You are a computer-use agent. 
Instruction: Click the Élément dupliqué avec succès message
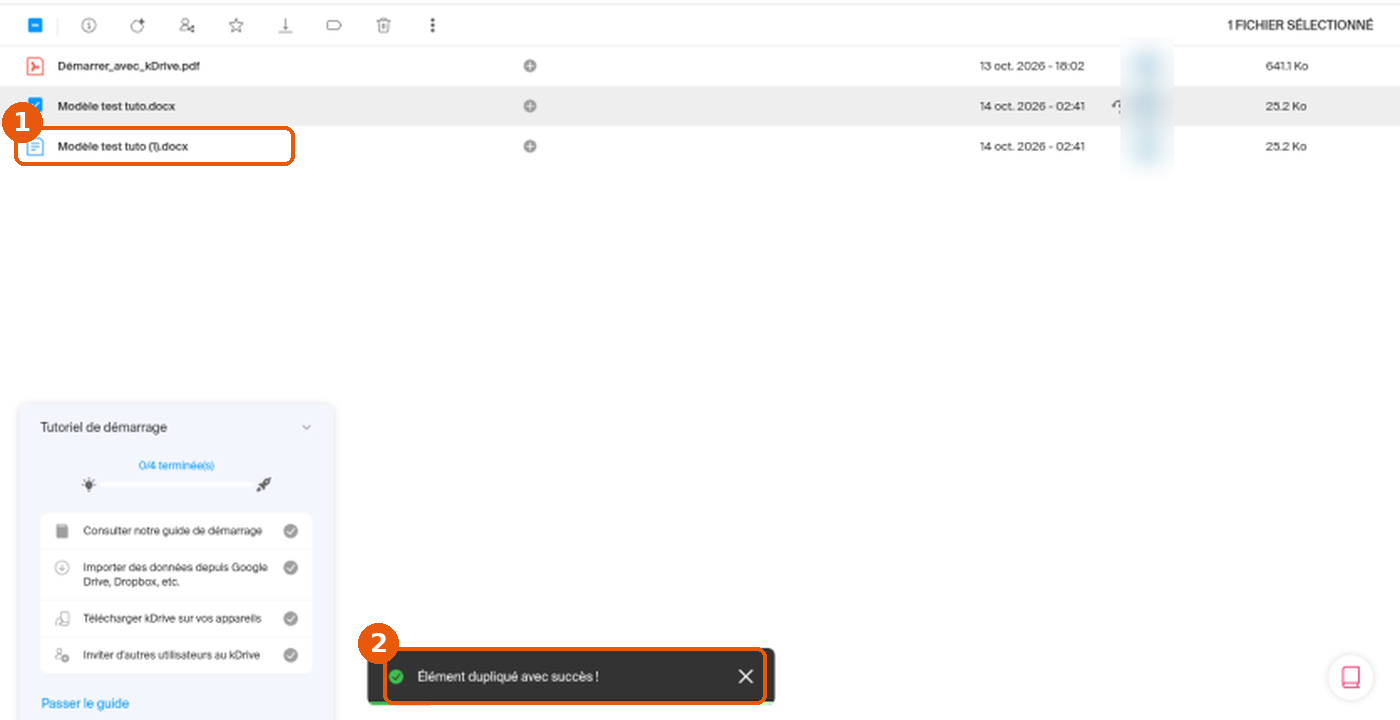point(508,677)
